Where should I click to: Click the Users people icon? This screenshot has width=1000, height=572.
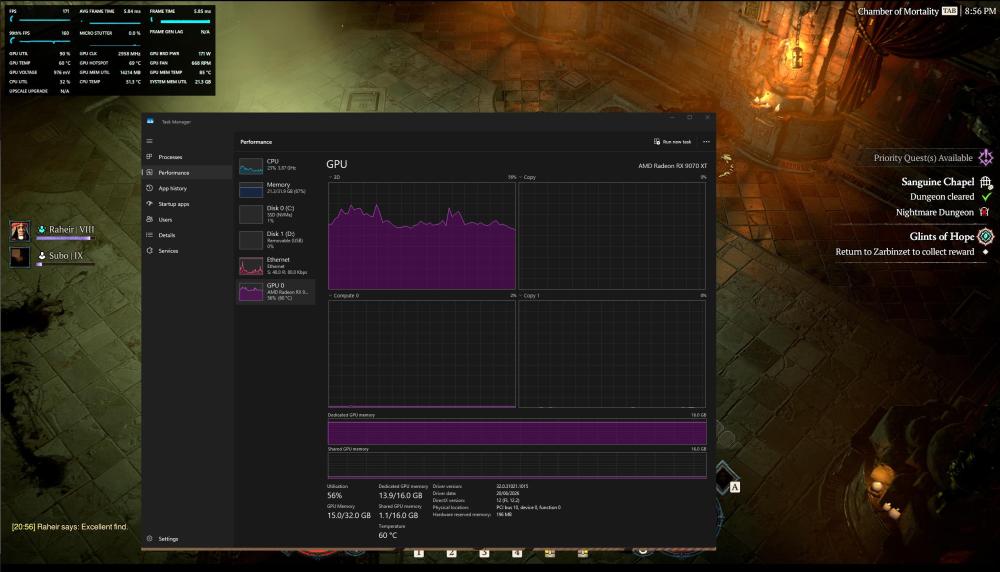149,219
